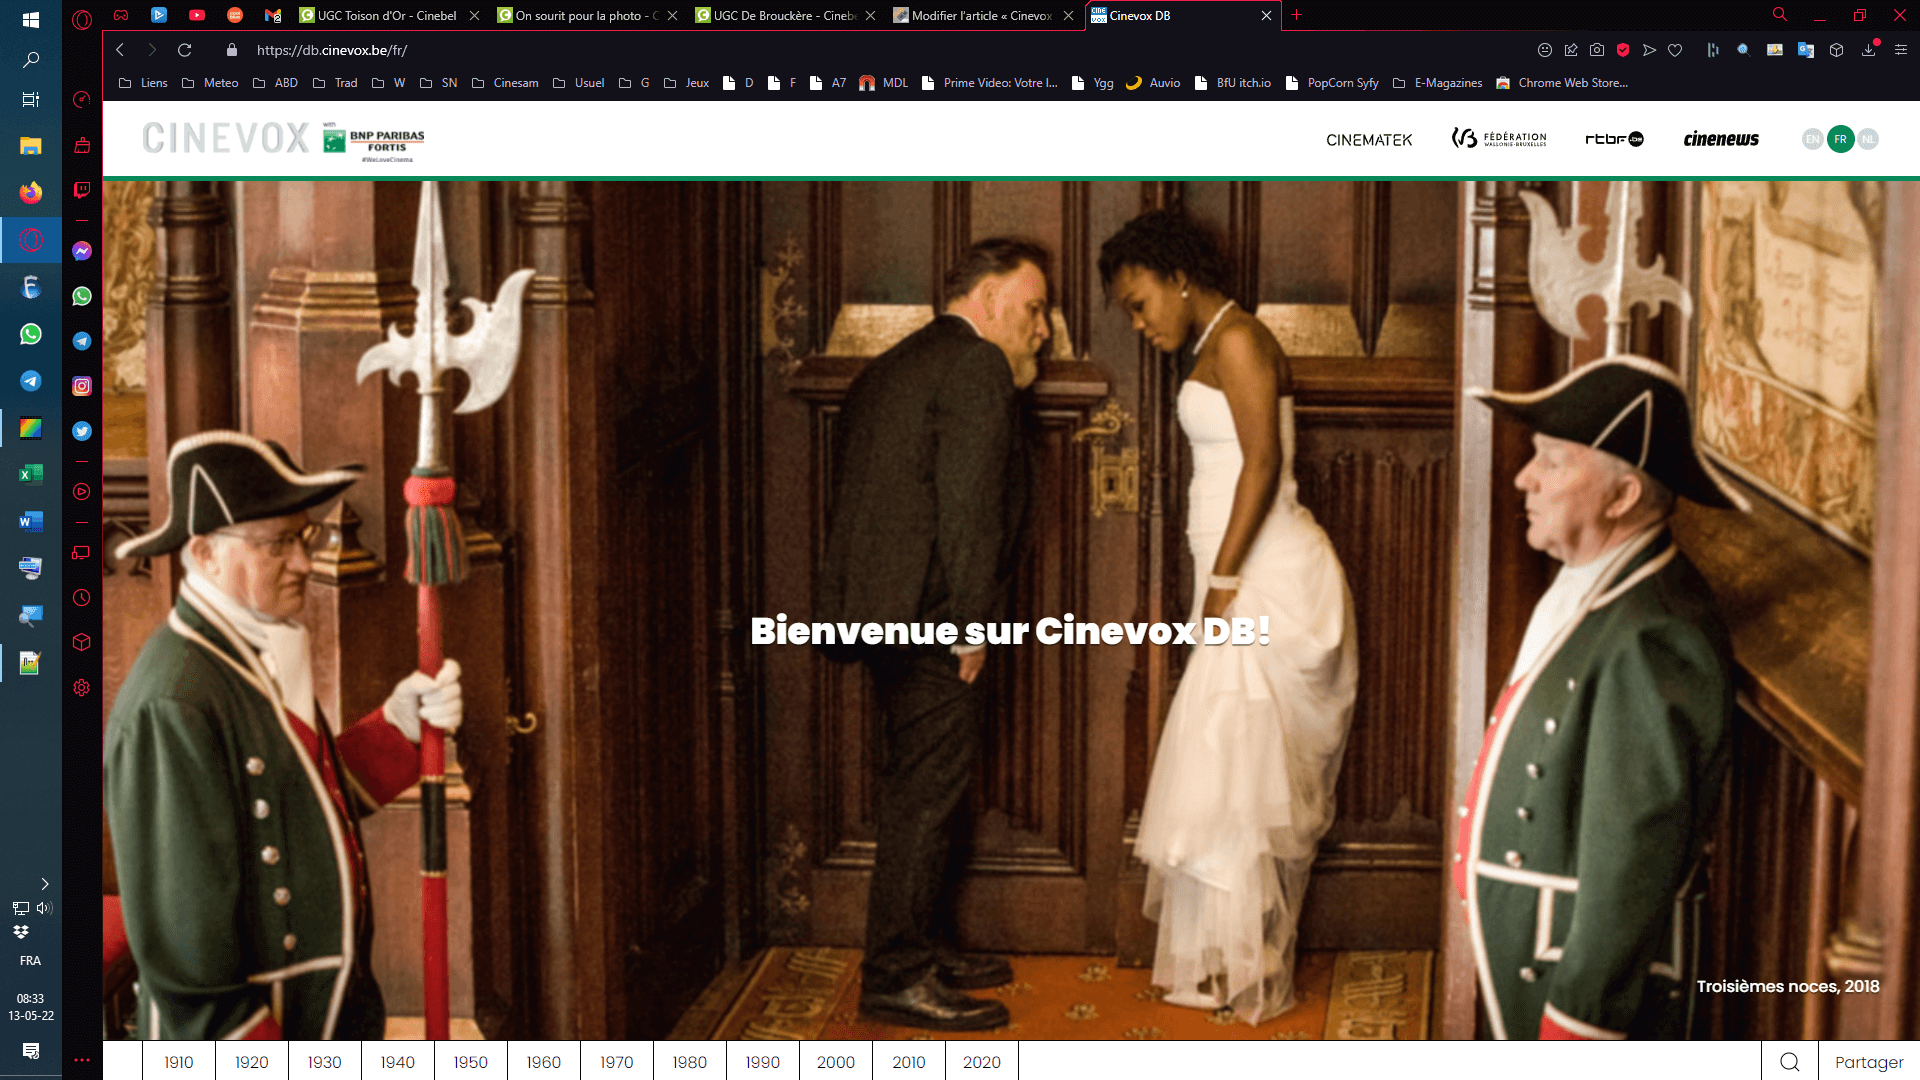The width and height of the screenshot is (1920, 1080).
Task: Open Messenger in the Opera sidebar
Action: [x=82, y=251]
